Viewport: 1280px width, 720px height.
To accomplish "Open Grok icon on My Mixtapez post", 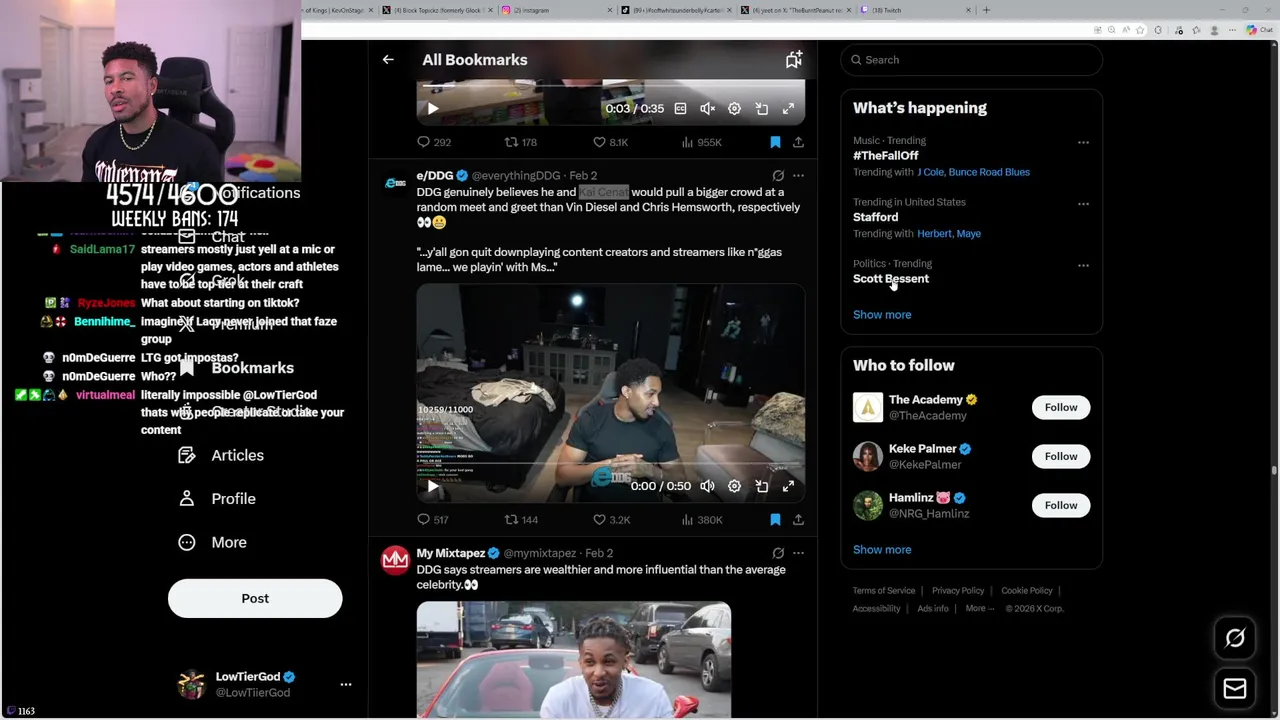I will point(778,553).
